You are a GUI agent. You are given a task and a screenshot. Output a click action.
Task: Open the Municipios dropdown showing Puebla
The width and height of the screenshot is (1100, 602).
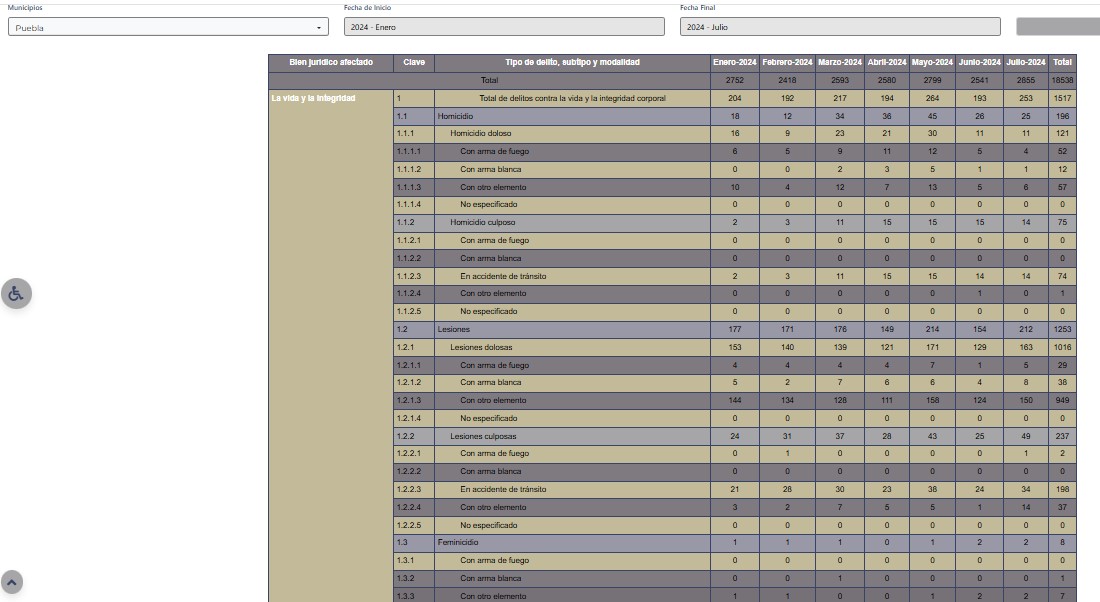tap(168, 27)
